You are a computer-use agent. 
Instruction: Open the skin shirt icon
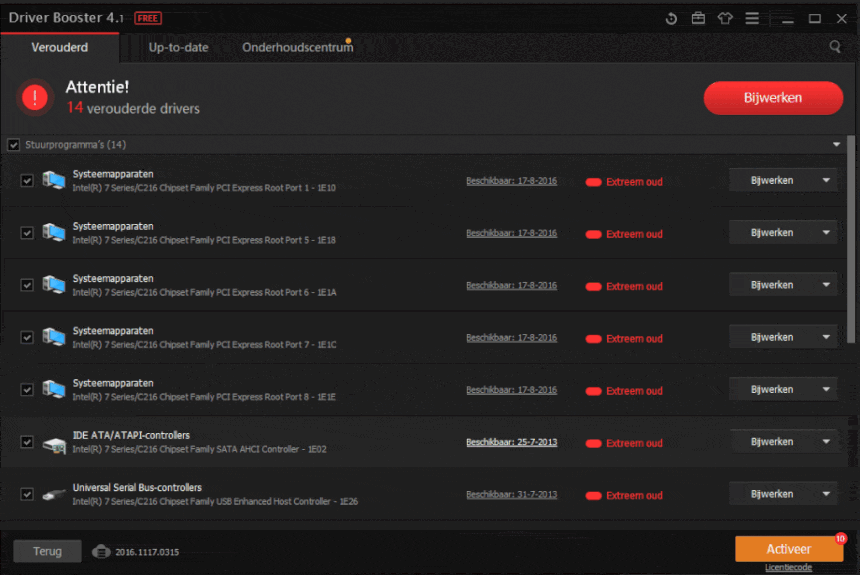pyautogui.click(x=725, y=19)
